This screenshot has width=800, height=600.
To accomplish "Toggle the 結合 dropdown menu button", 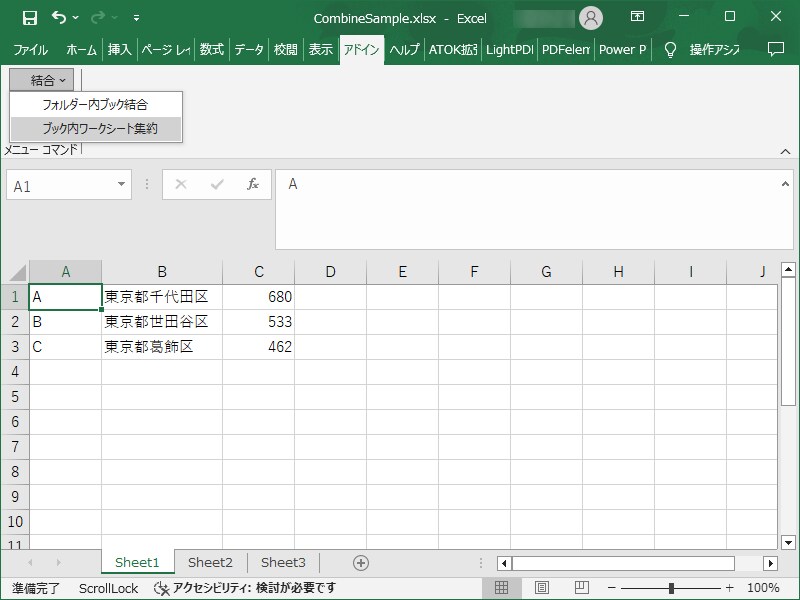I will tap(42, 80).
